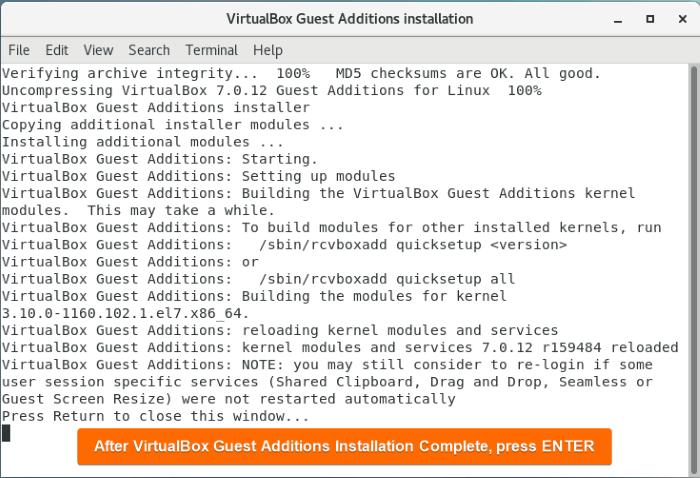Click the terminal cursor block at the prompt

coord(6,433)
